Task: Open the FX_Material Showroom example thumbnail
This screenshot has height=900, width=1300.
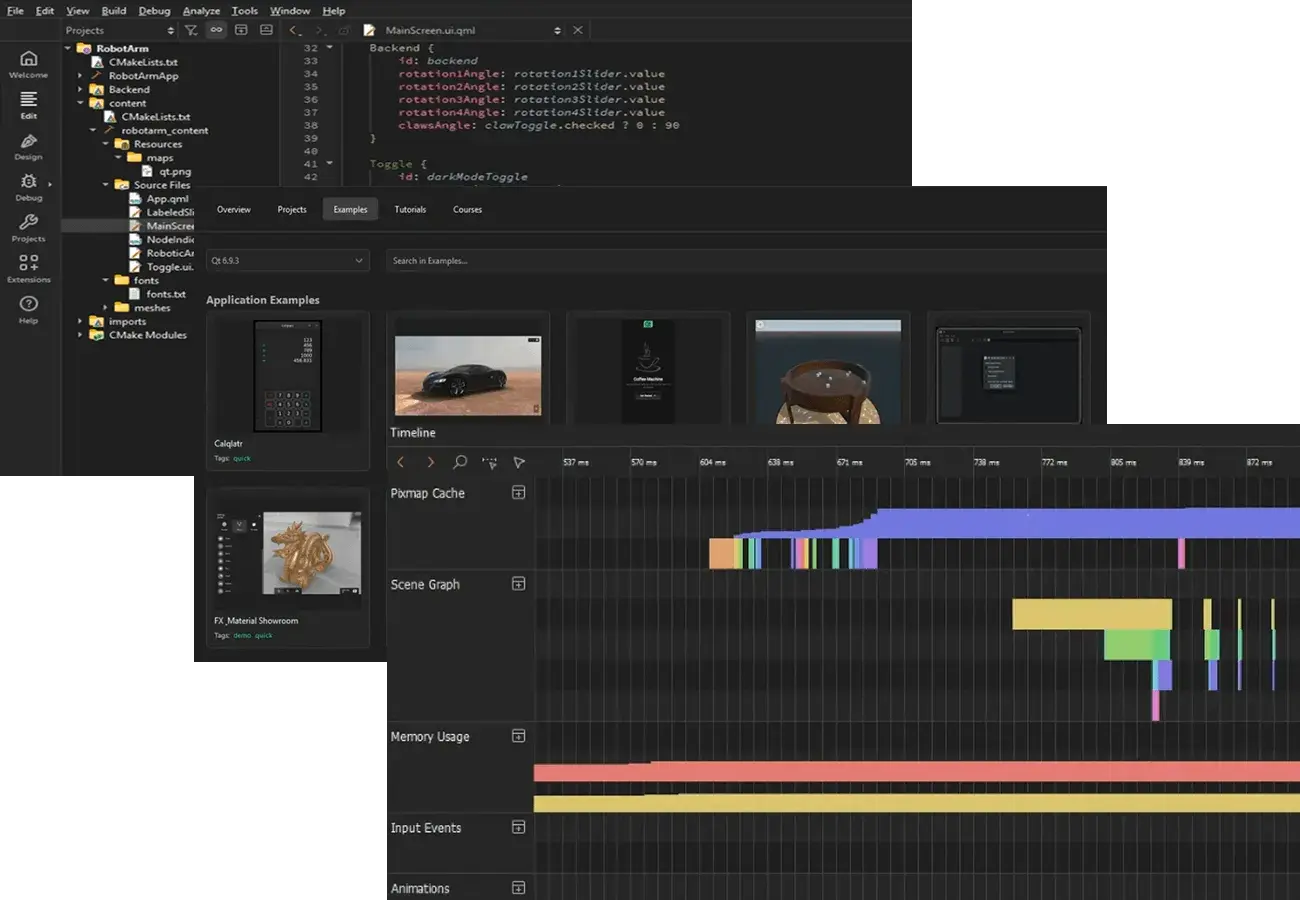Action: (288, 555)
